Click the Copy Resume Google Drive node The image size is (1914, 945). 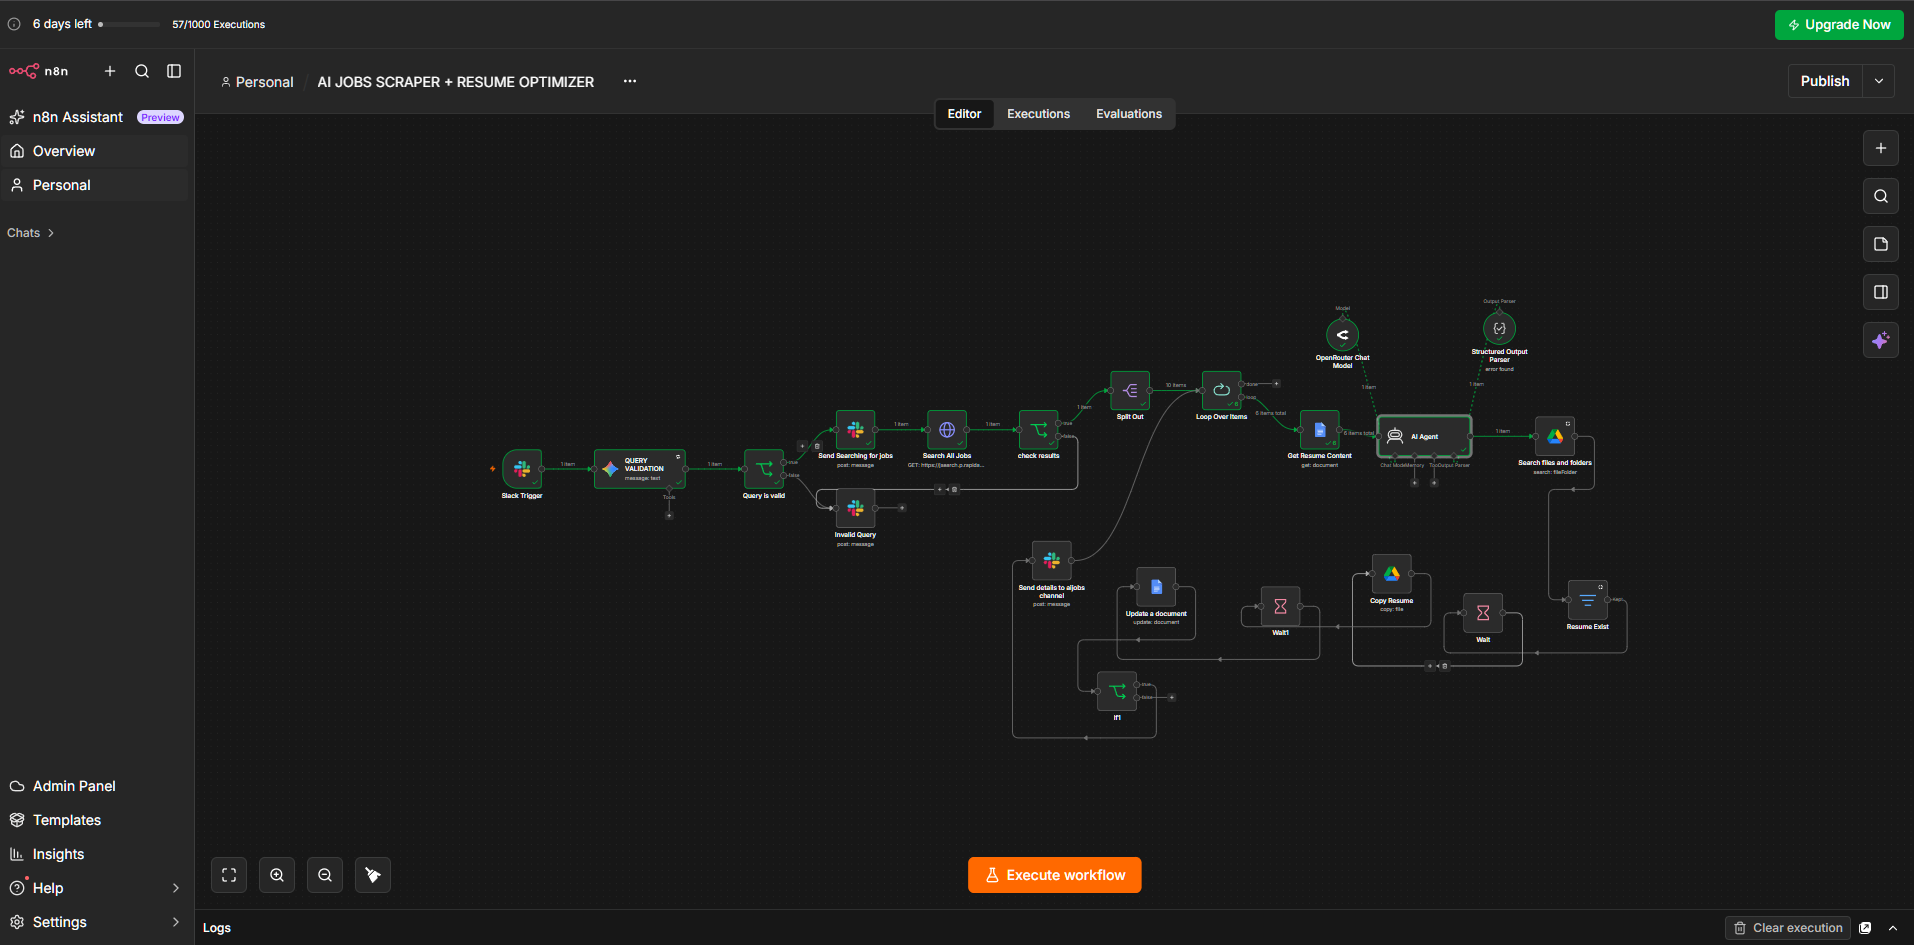1392,575
